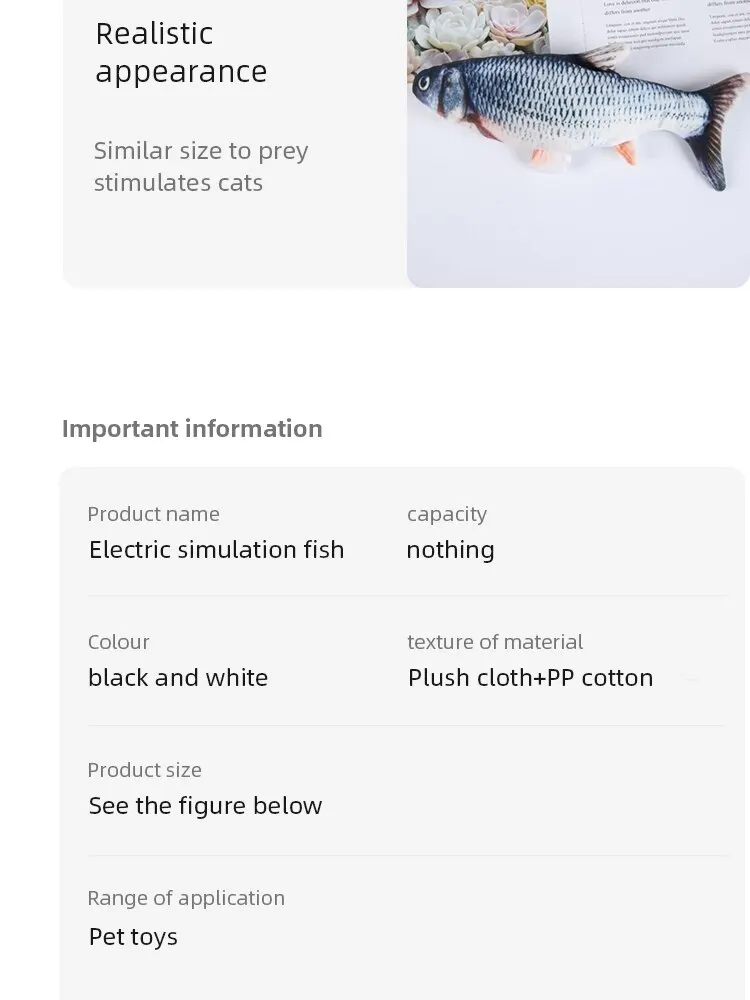This screenshot has height=1000, width=750.
Task: Select the capacity value "nothing"
Action: click(450, 550)
